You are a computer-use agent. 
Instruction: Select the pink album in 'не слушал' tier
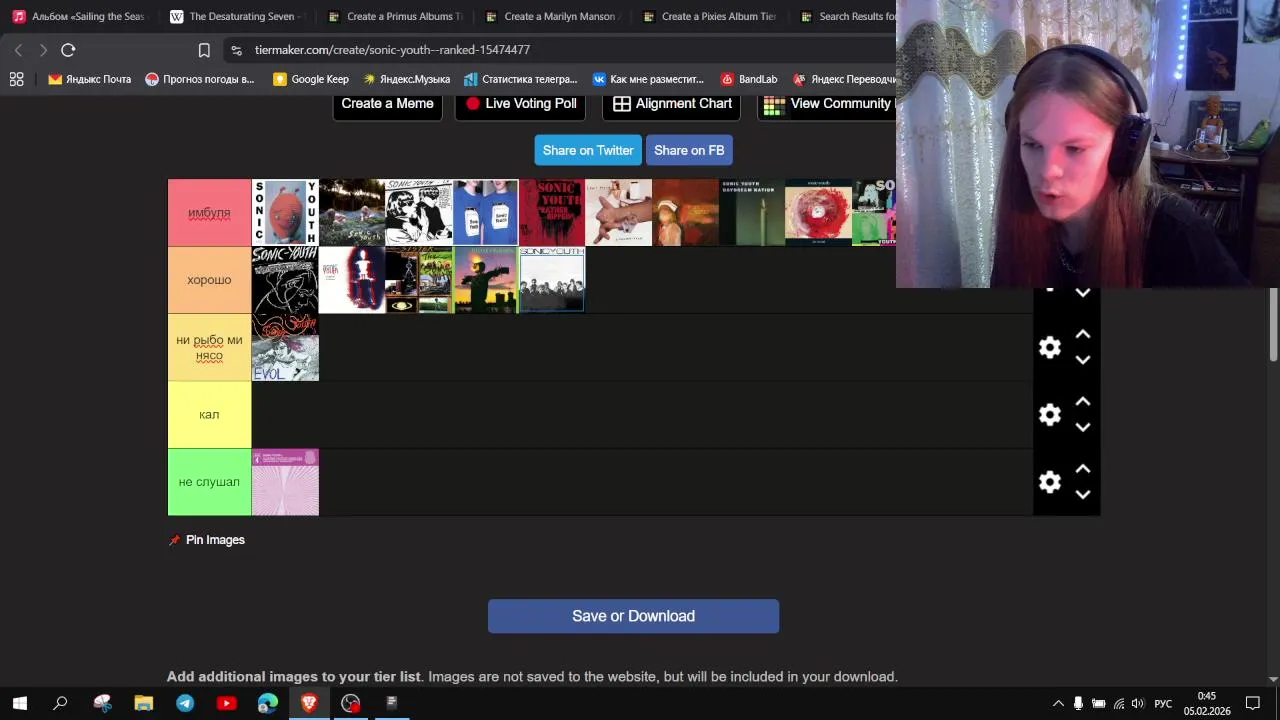pyautogui.click(x=285, y=482)
